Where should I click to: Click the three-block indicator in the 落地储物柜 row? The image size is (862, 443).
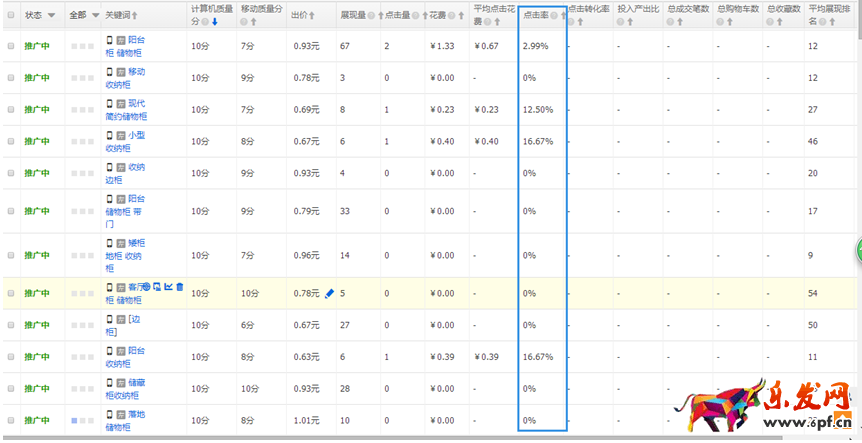(x=82, y=421)
